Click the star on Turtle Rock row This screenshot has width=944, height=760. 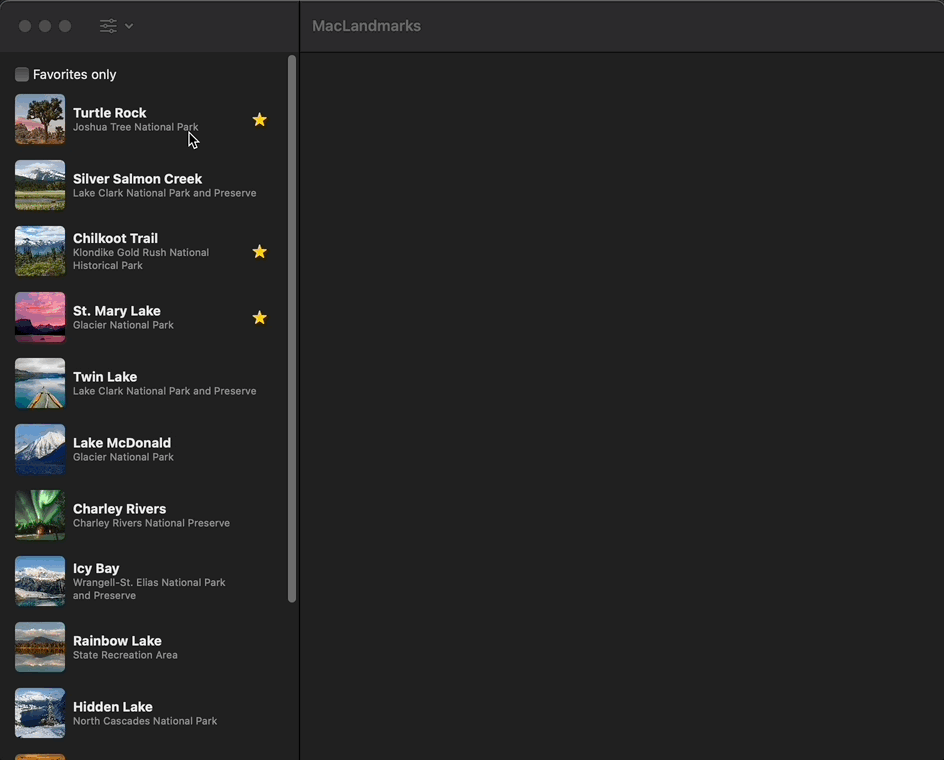[x=259, y=120]
